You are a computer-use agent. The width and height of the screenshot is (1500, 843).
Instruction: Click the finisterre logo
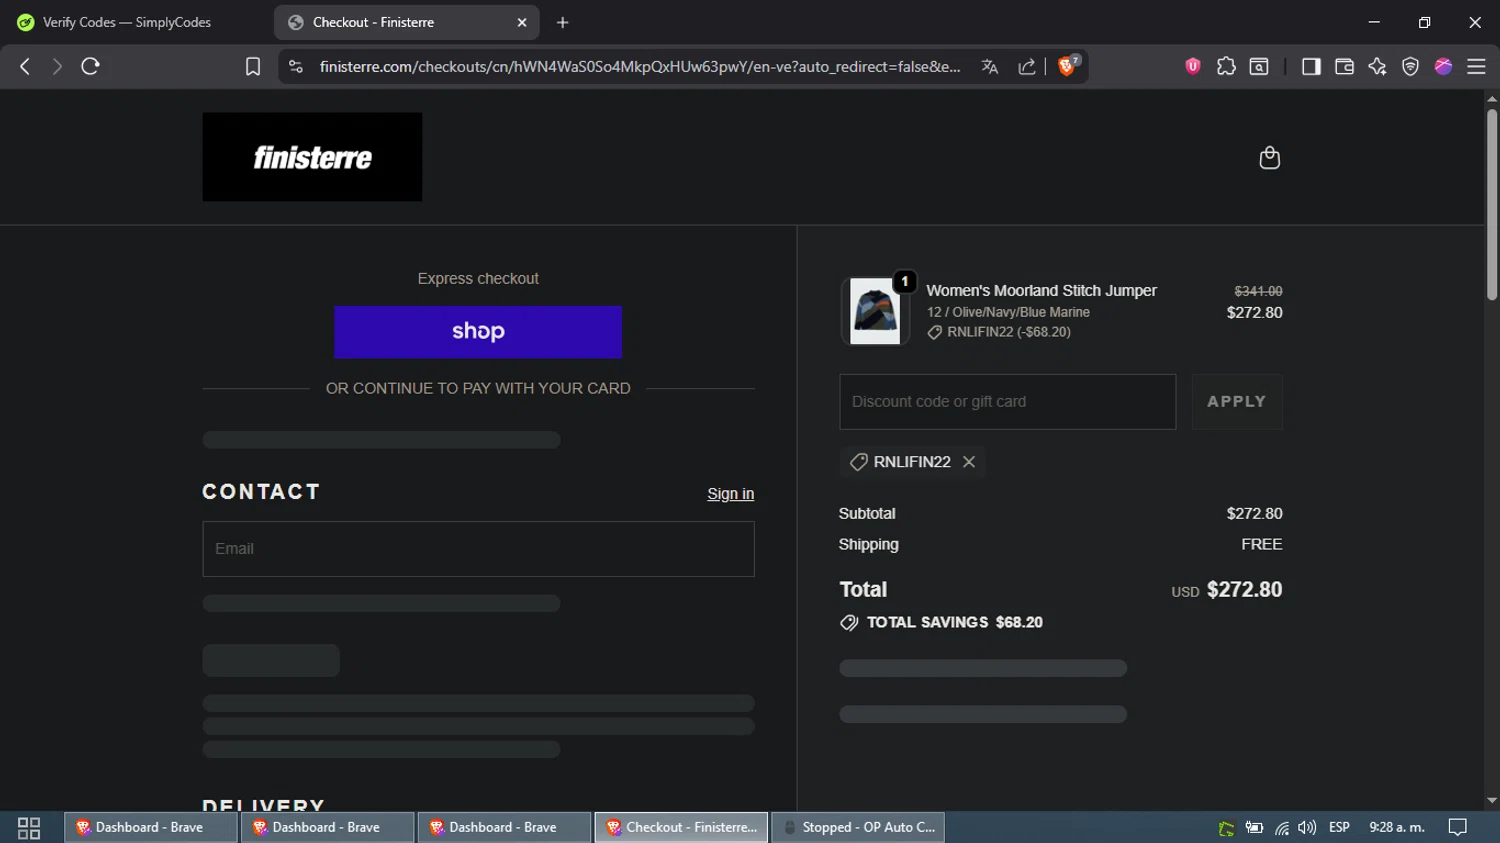coord(312,157)
